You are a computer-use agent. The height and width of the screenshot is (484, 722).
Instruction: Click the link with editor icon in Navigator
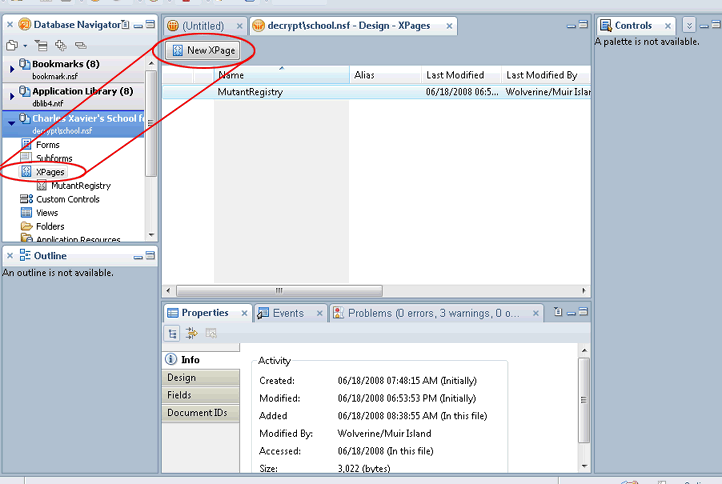(81, 45)
